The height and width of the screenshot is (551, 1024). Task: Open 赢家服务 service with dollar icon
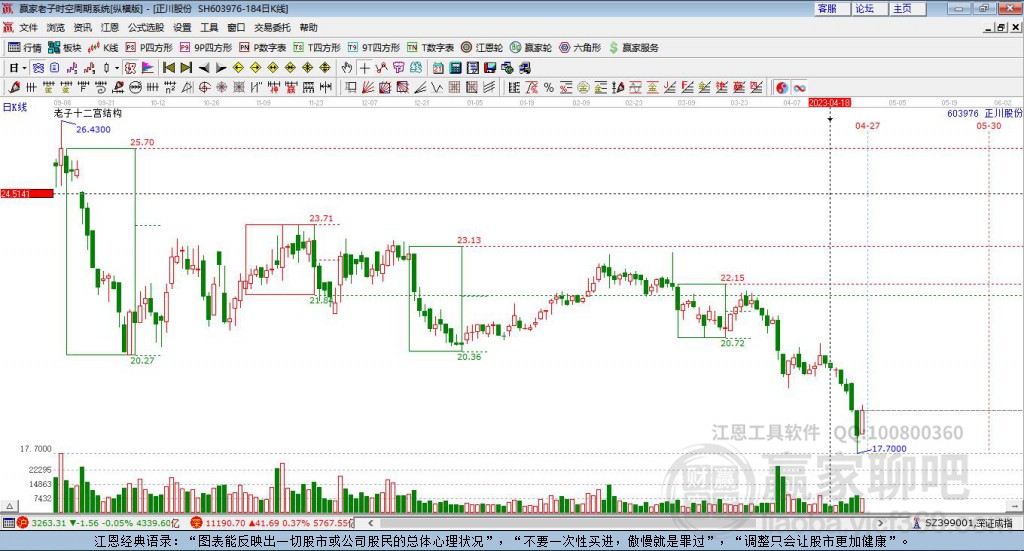pos(634,48)
